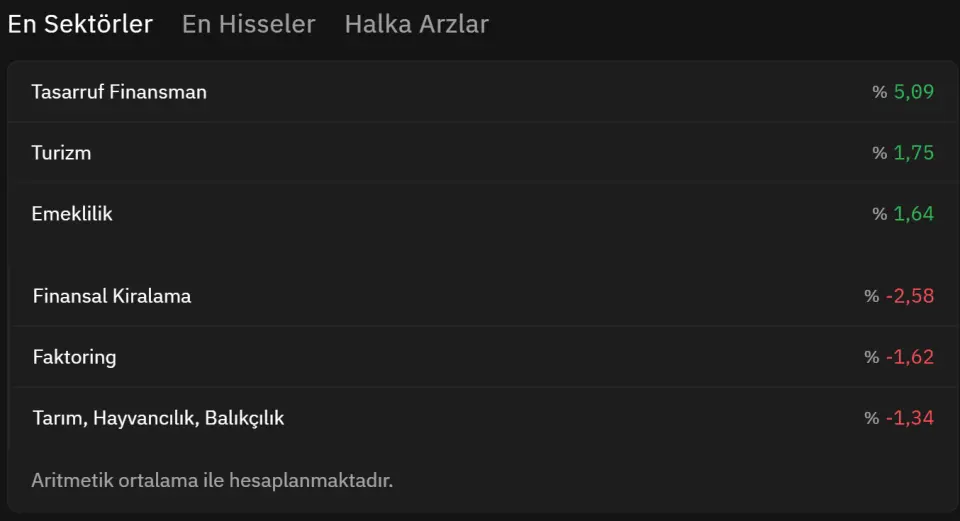Viewport: 960px width, 521px height.
Task: Select the Halka Arzlar tab
Action: (416, 24)
